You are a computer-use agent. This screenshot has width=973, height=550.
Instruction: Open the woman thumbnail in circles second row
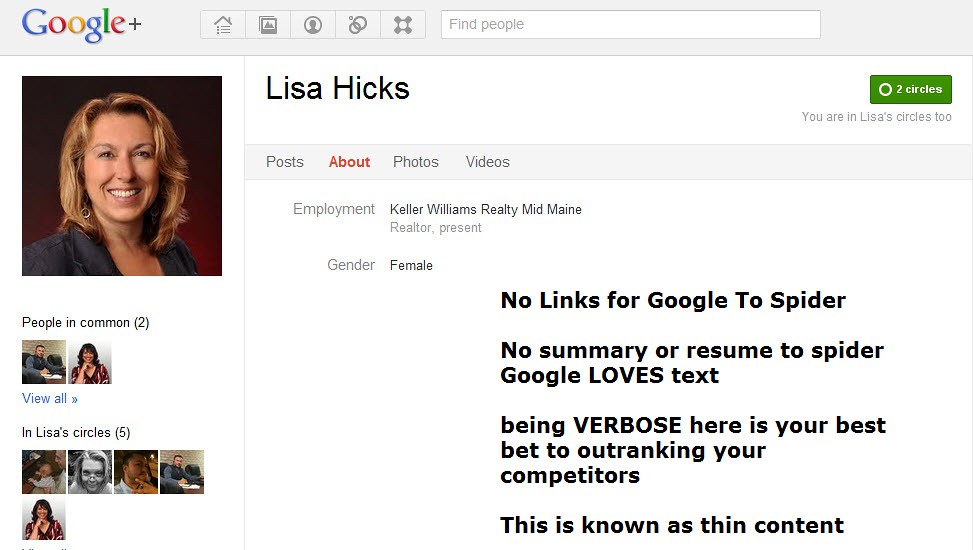coord(43,518)
